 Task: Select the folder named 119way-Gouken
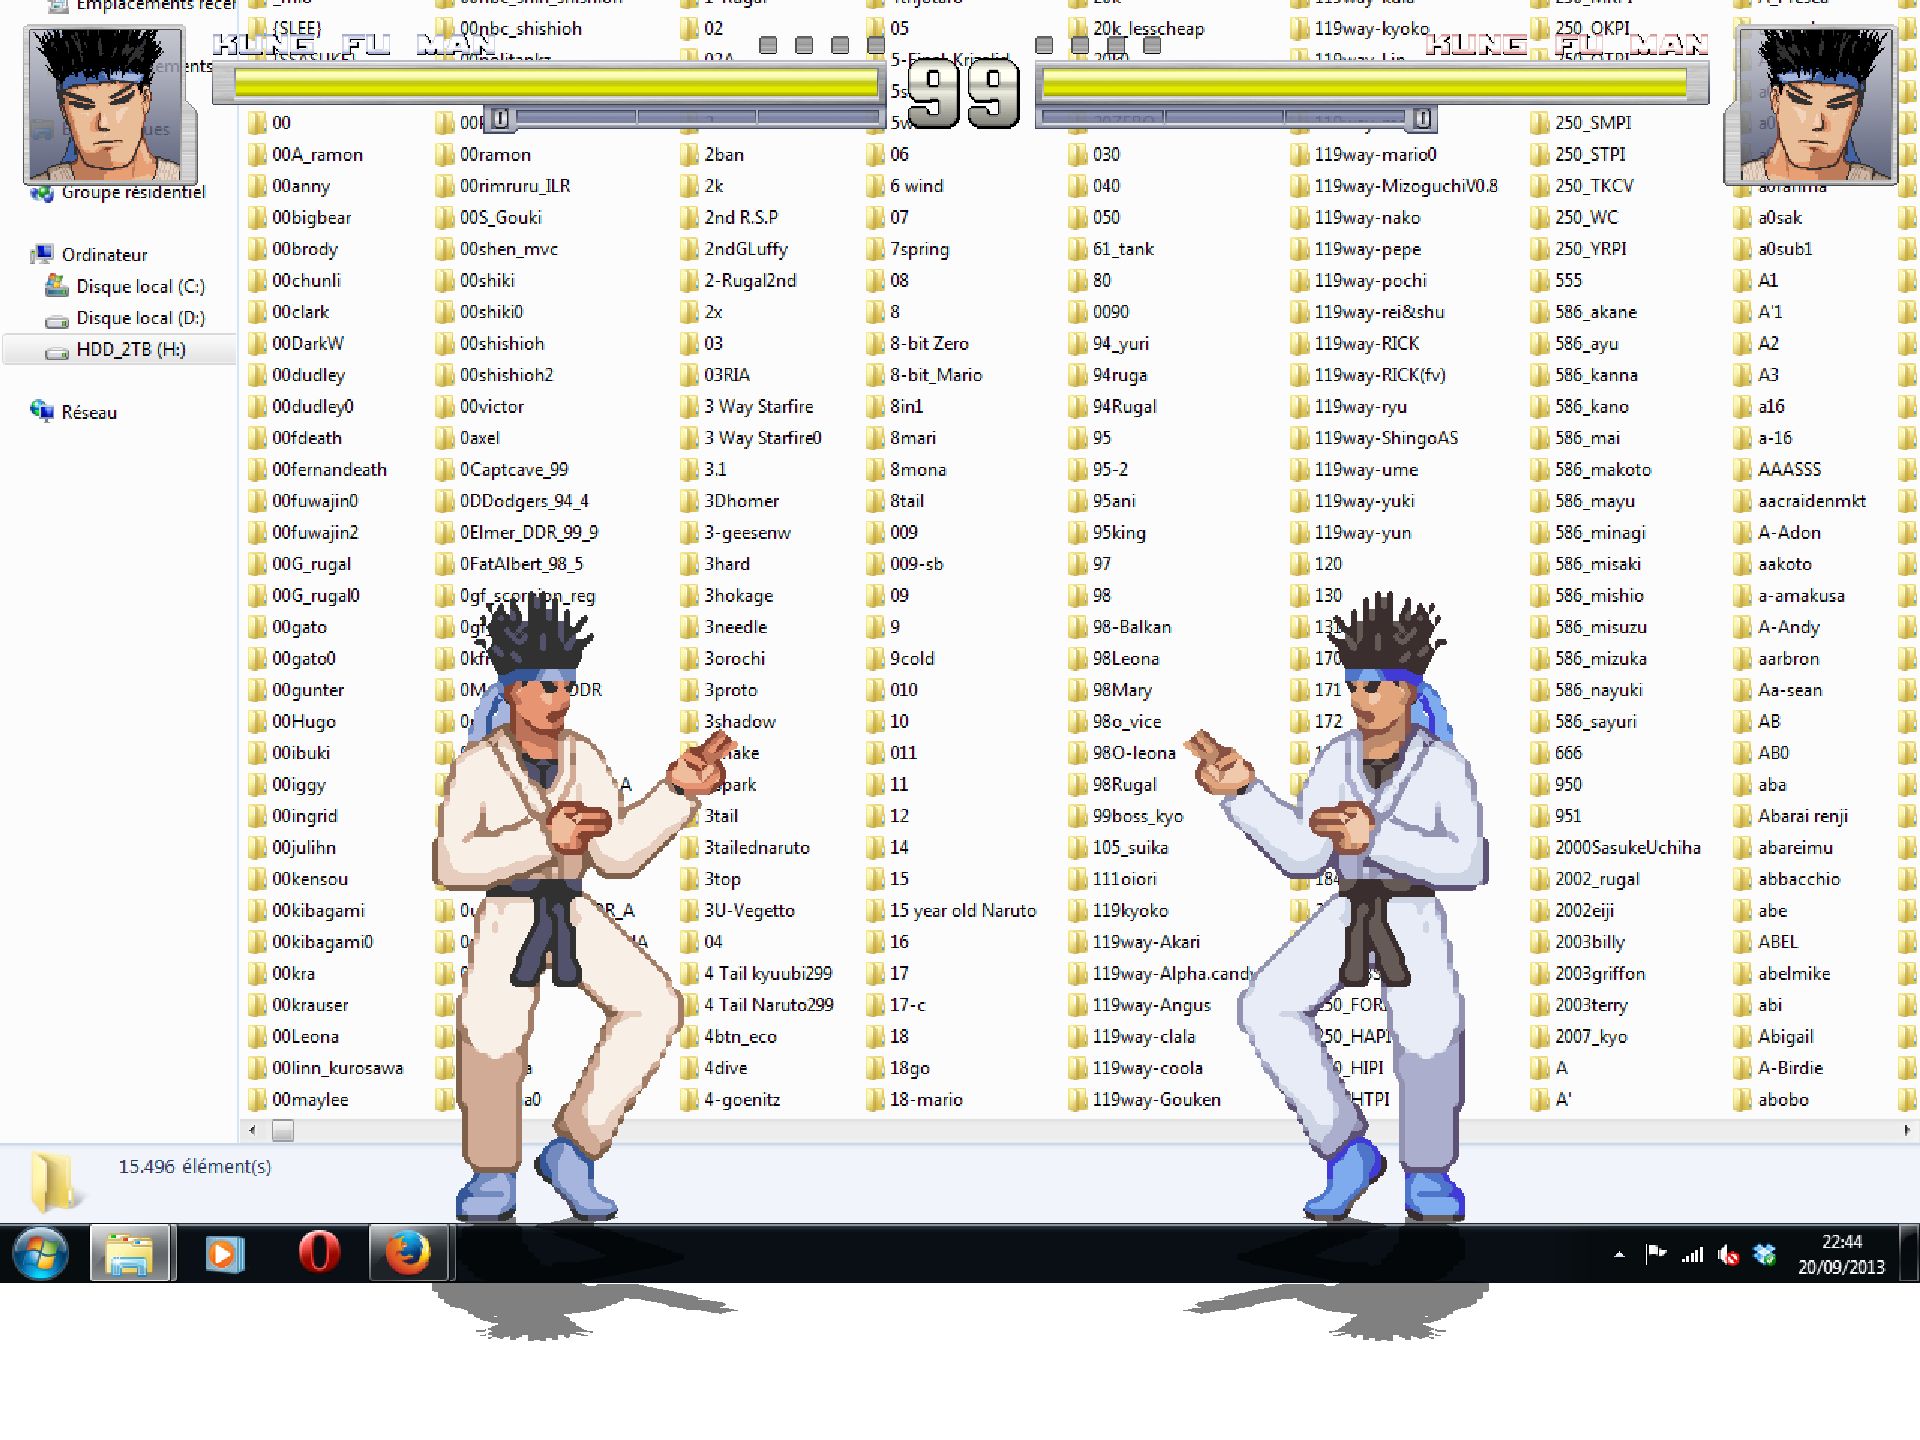click(x=1156, y=1100)
